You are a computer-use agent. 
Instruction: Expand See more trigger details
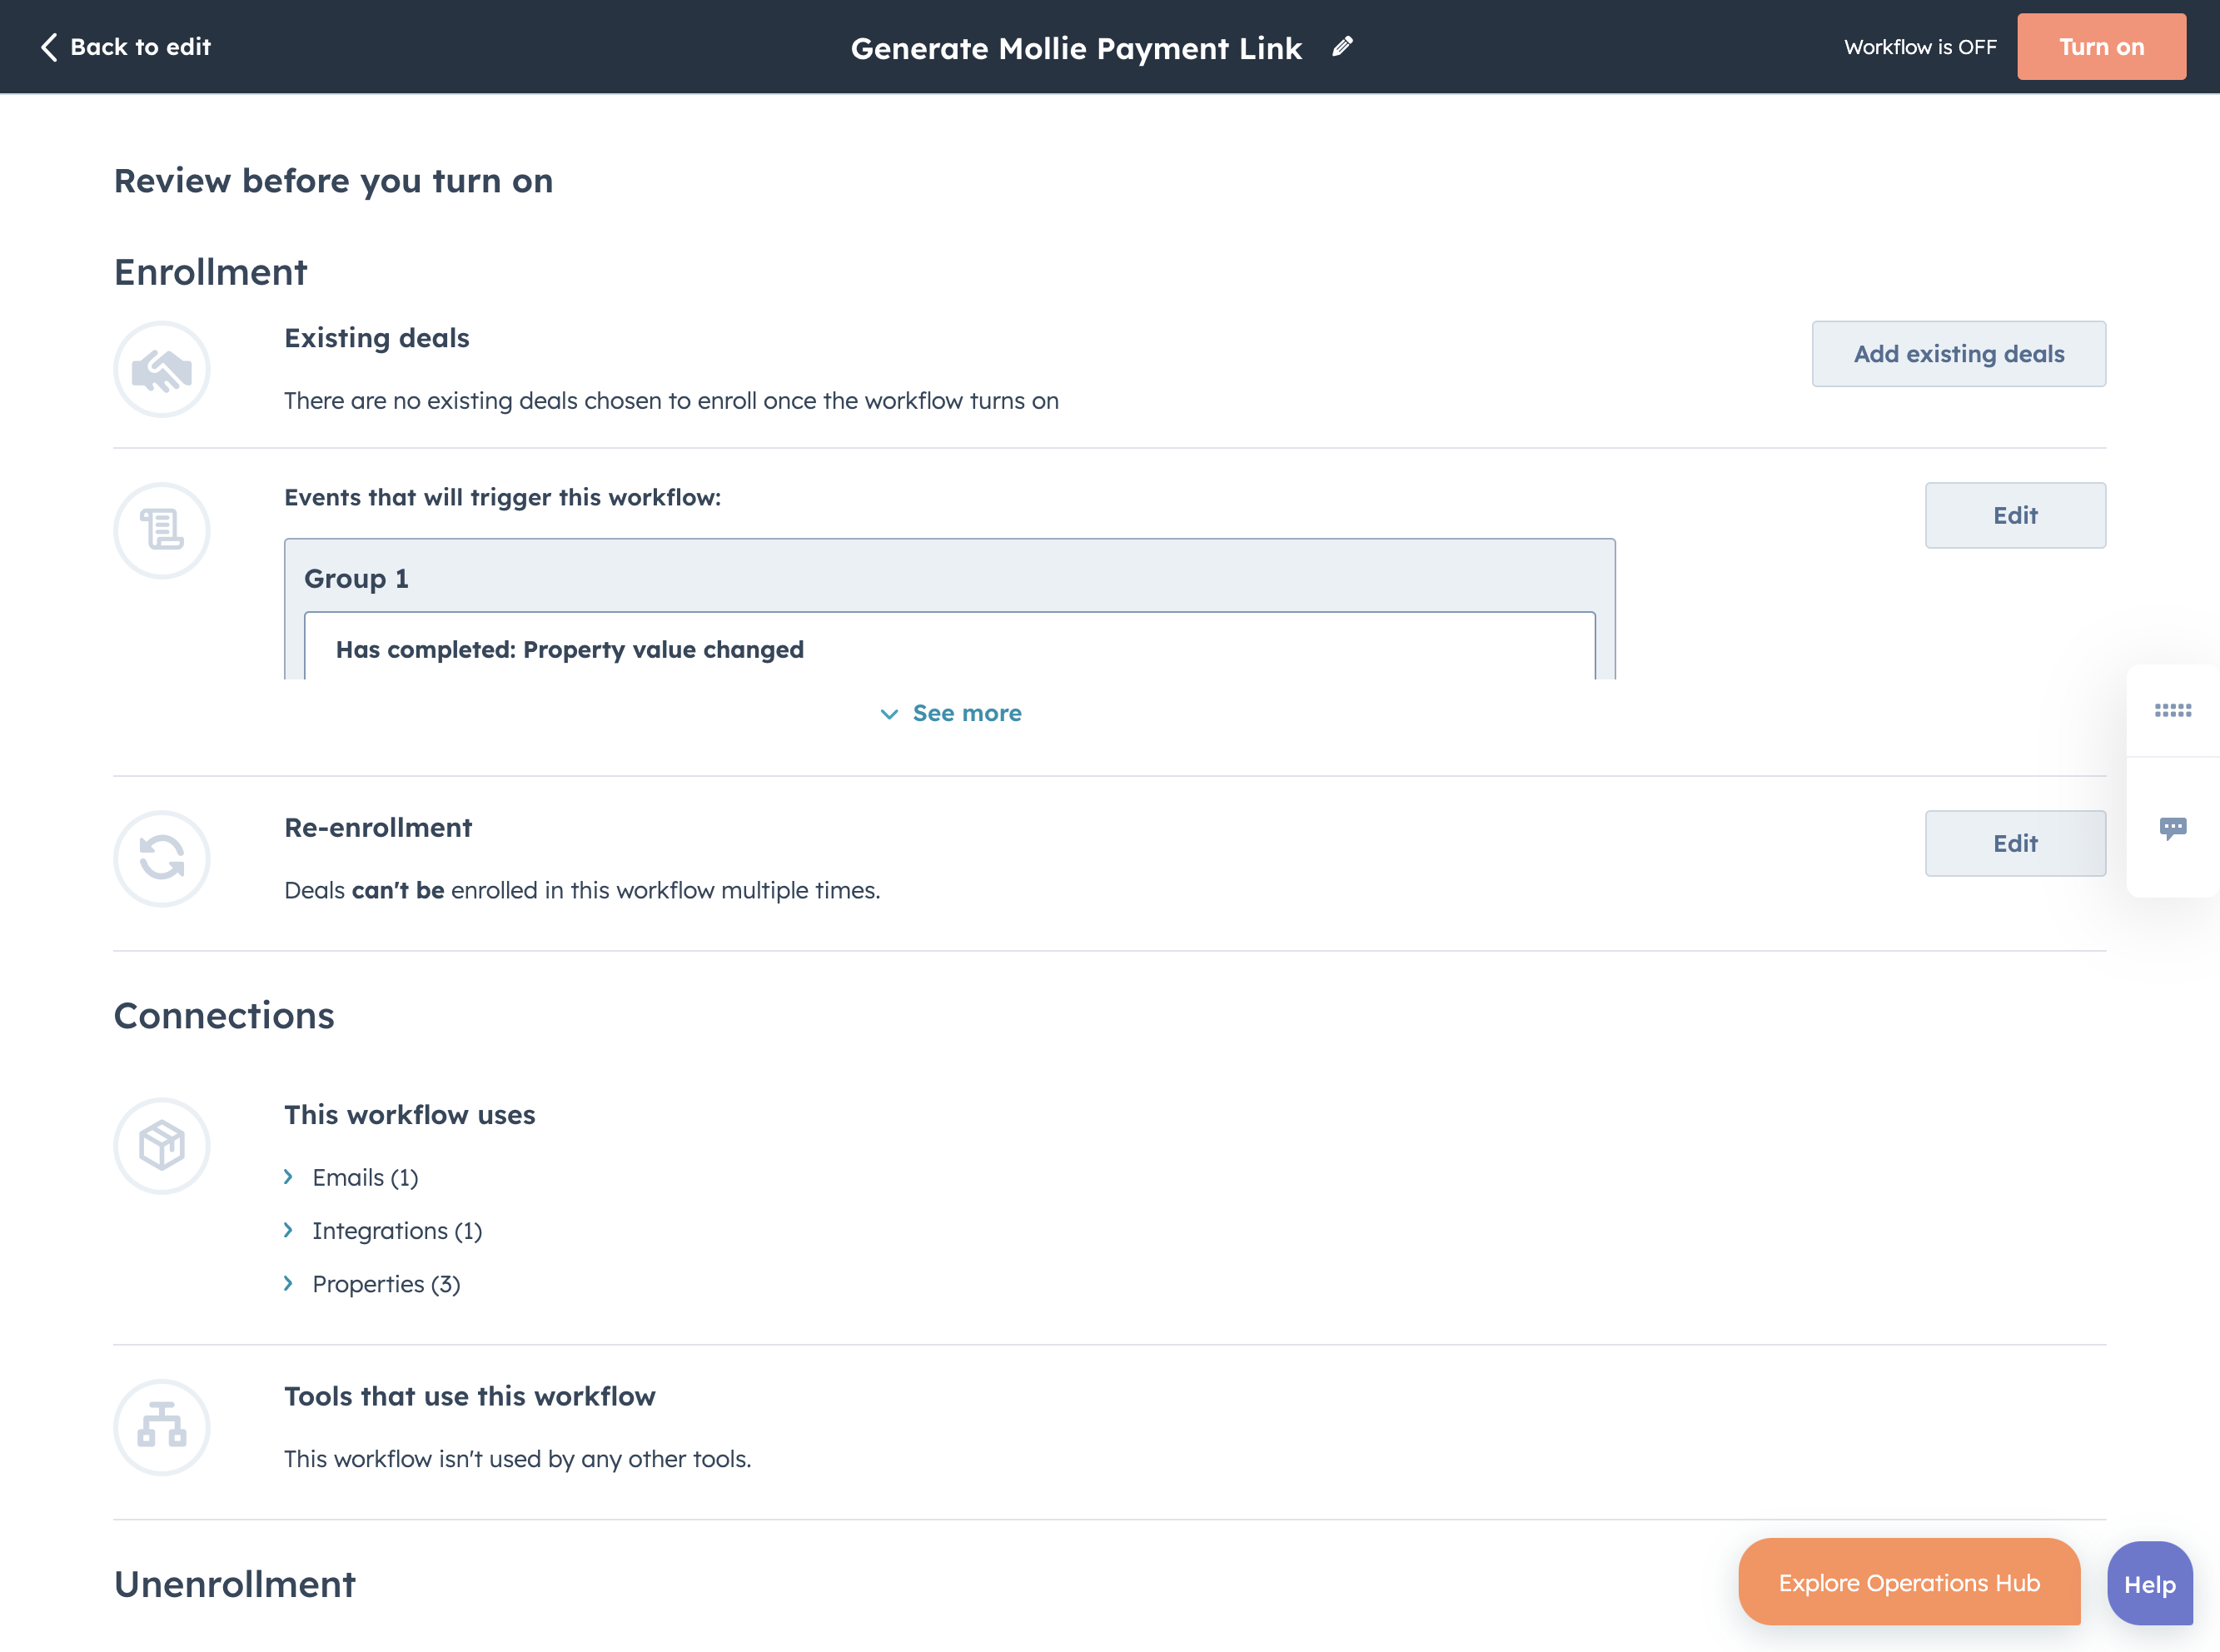click(950, 713)
